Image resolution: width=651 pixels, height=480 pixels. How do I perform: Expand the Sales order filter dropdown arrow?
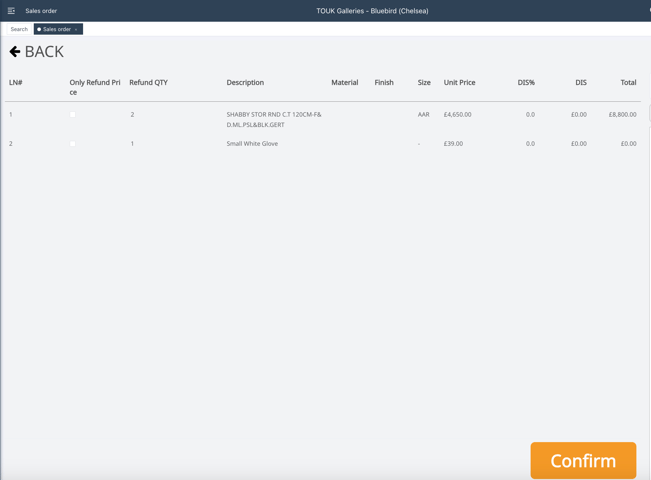tap(76, 30)
